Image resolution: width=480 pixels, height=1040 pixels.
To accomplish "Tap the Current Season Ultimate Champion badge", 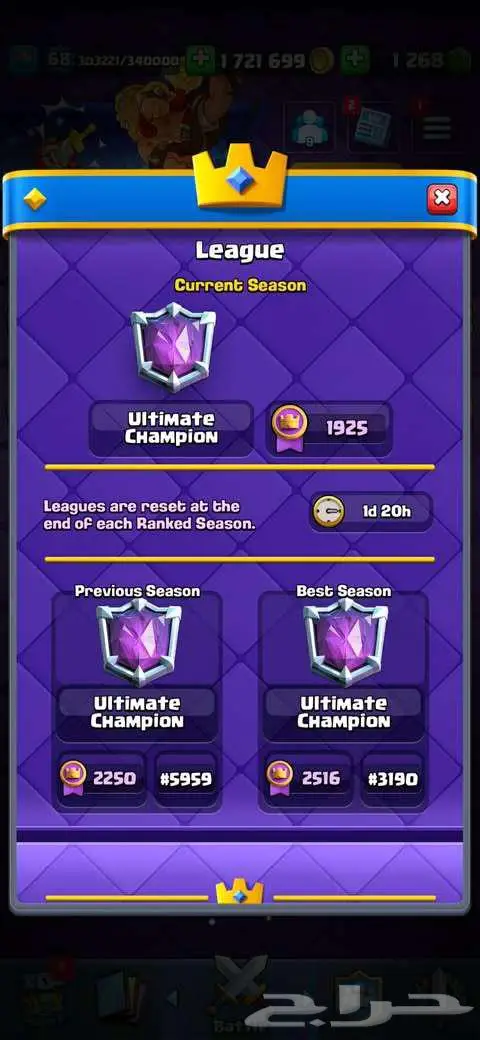I will 174,346.
